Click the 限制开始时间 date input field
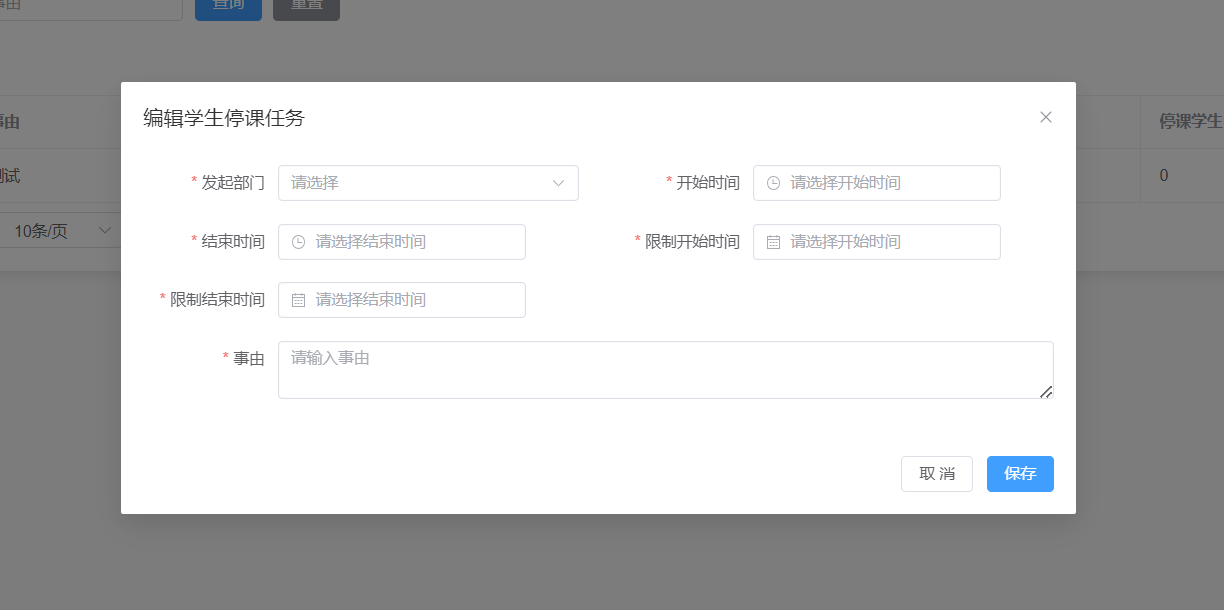Image resolution: width=1224 pixels, height=610 pixels. (877, 242)
